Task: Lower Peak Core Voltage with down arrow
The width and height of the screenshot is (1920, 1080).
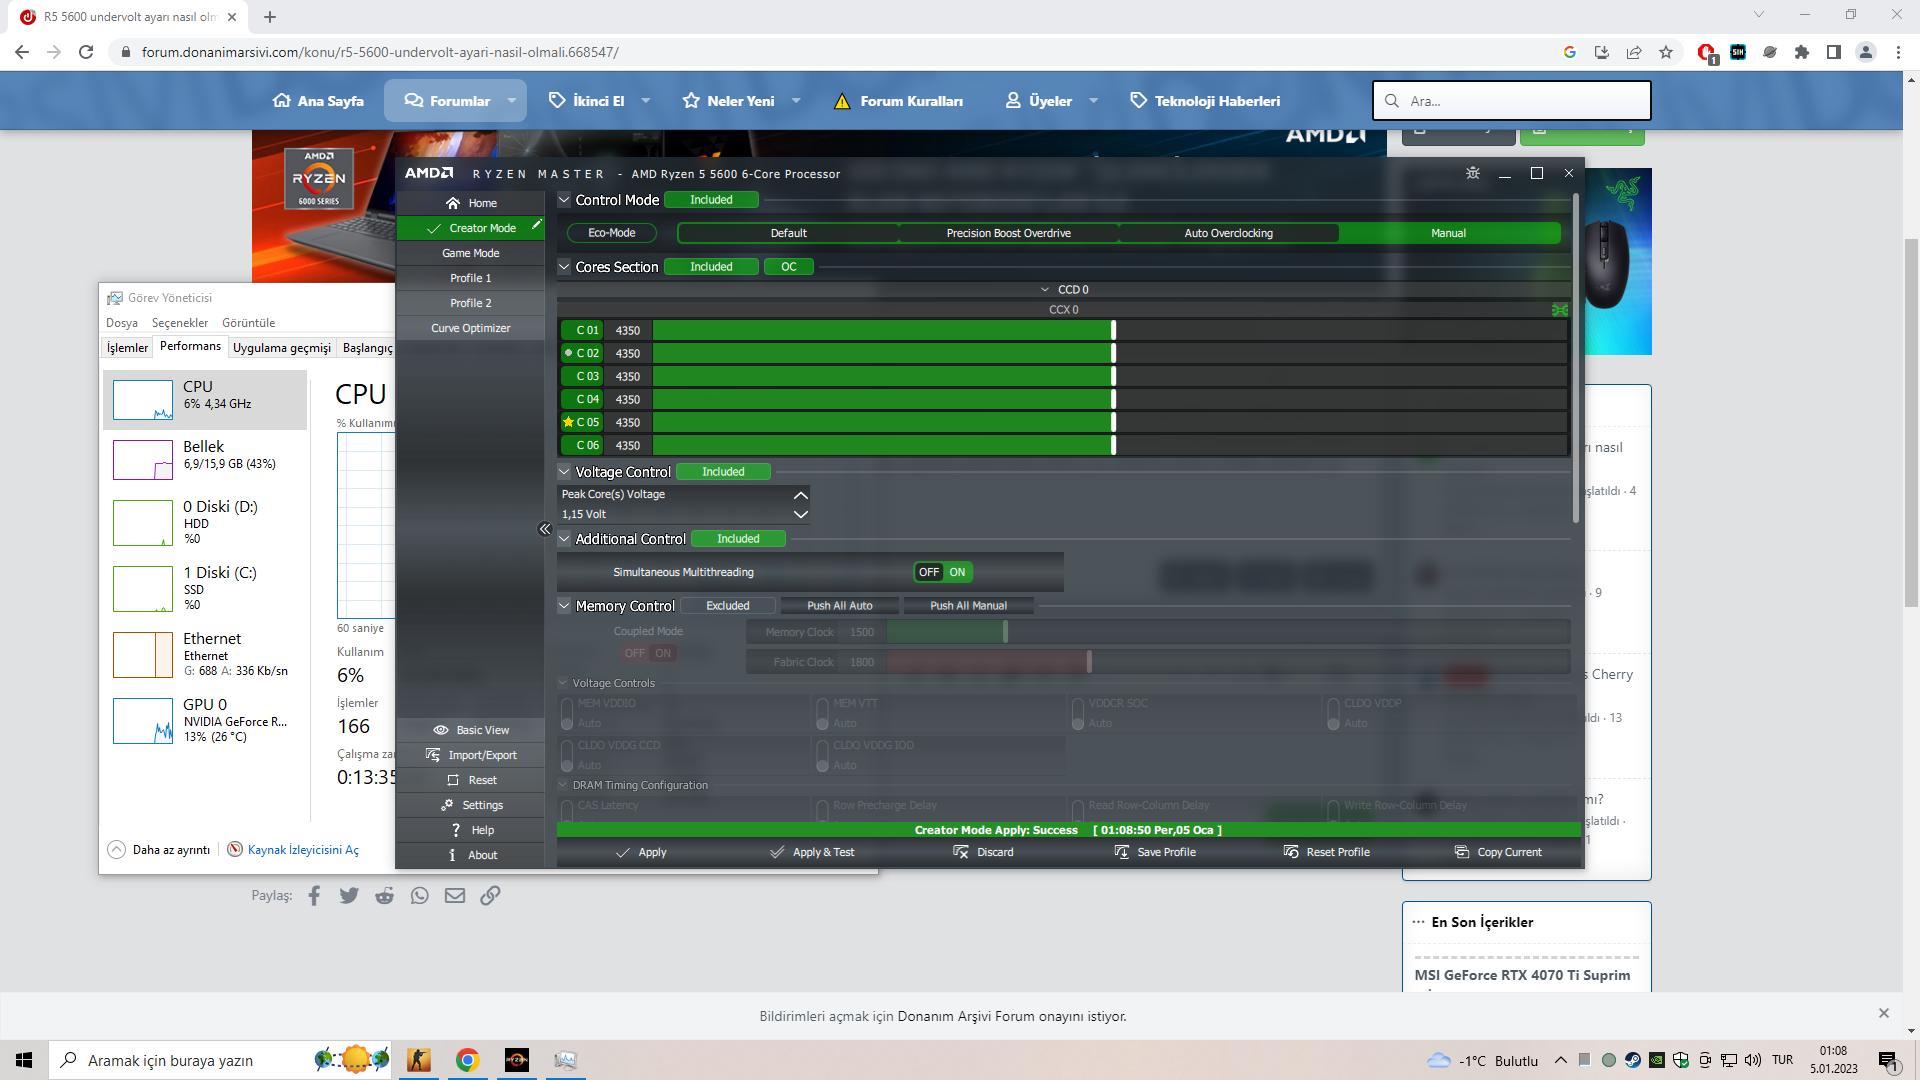Action: click(800, 514)
